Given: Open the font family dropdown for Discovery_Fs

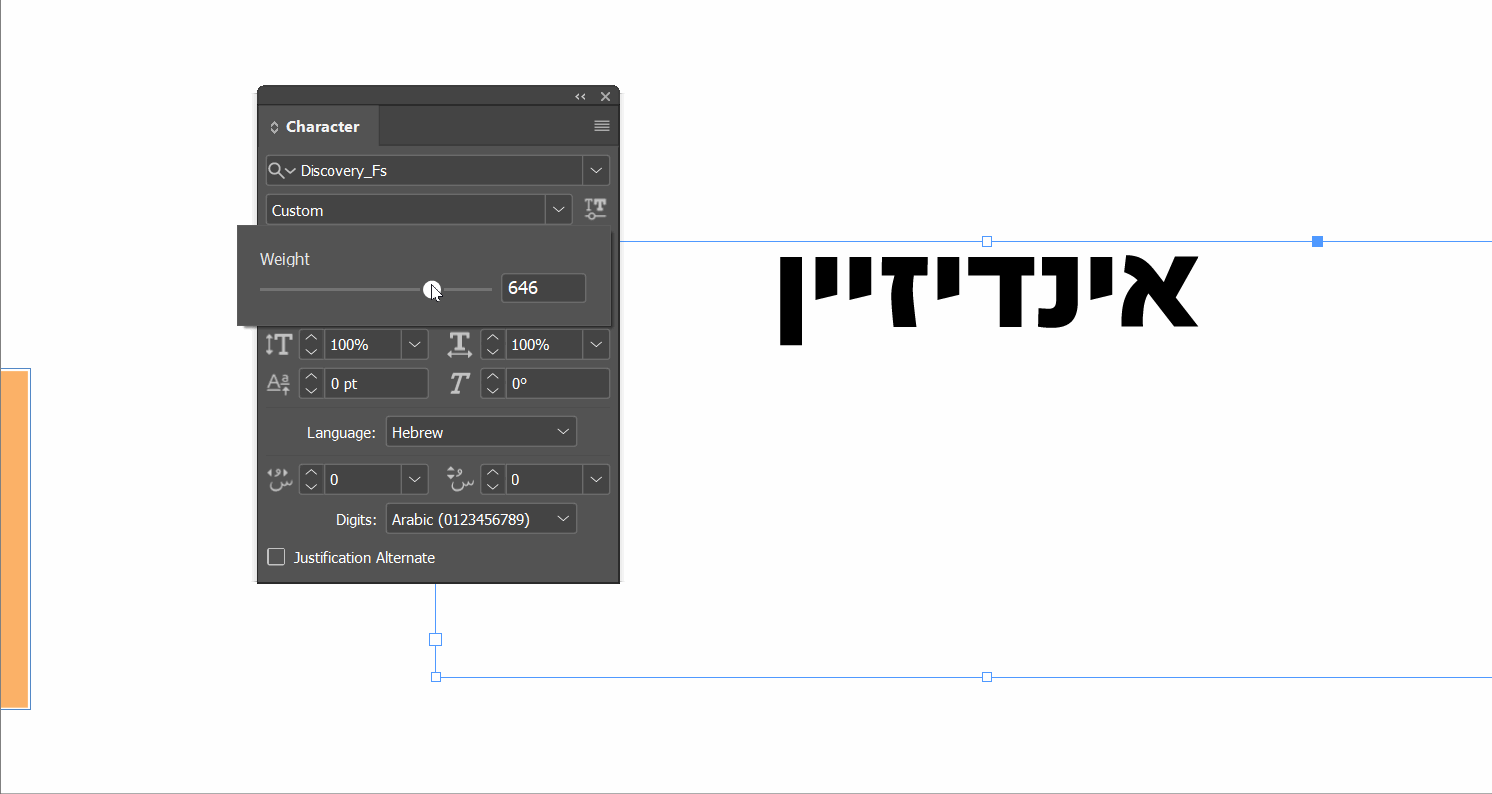Looking at the screenshot, I should tap(595, 170).
